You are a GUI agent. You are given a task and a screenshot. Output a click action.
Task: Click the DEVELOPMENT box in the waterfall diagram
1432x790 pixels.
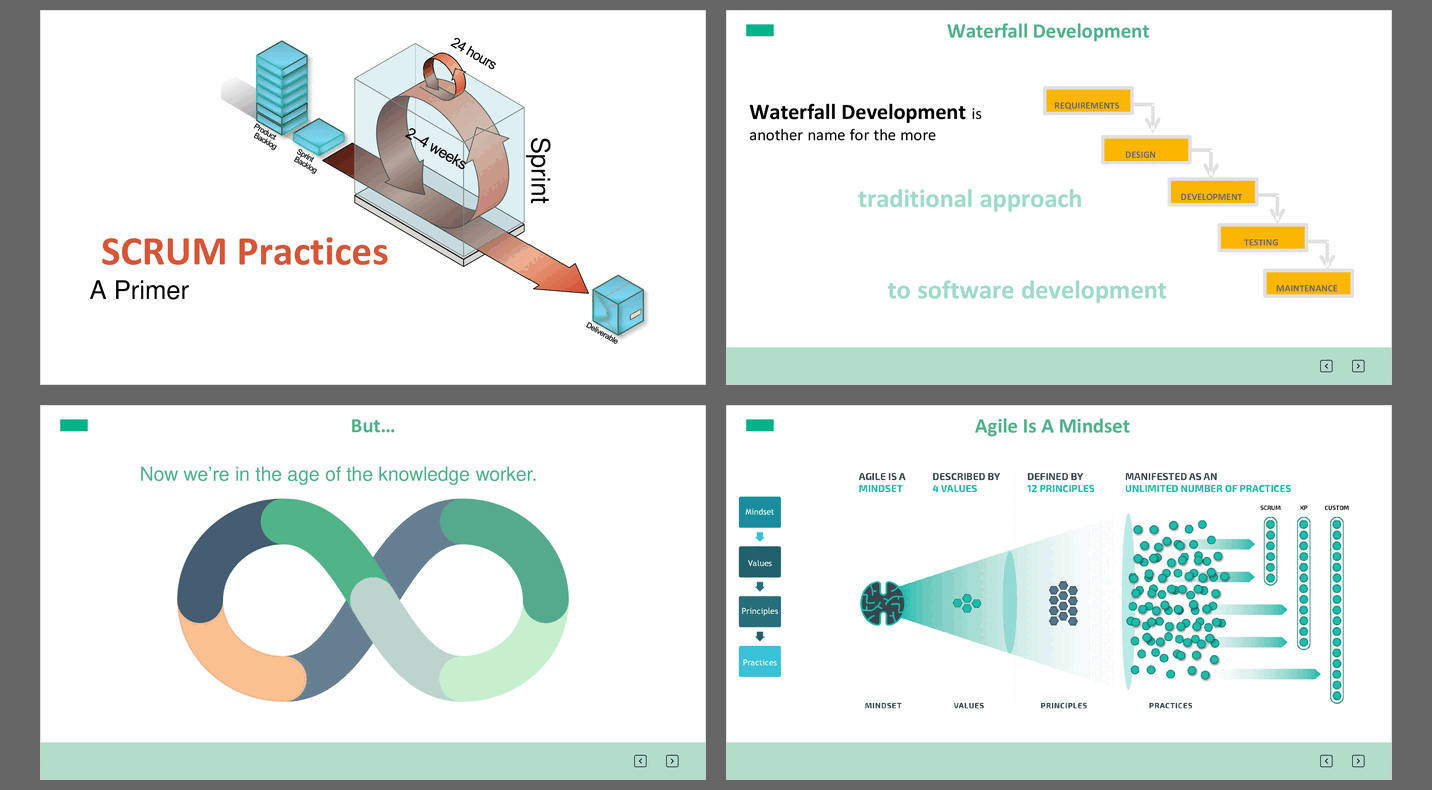point(1212,192)
